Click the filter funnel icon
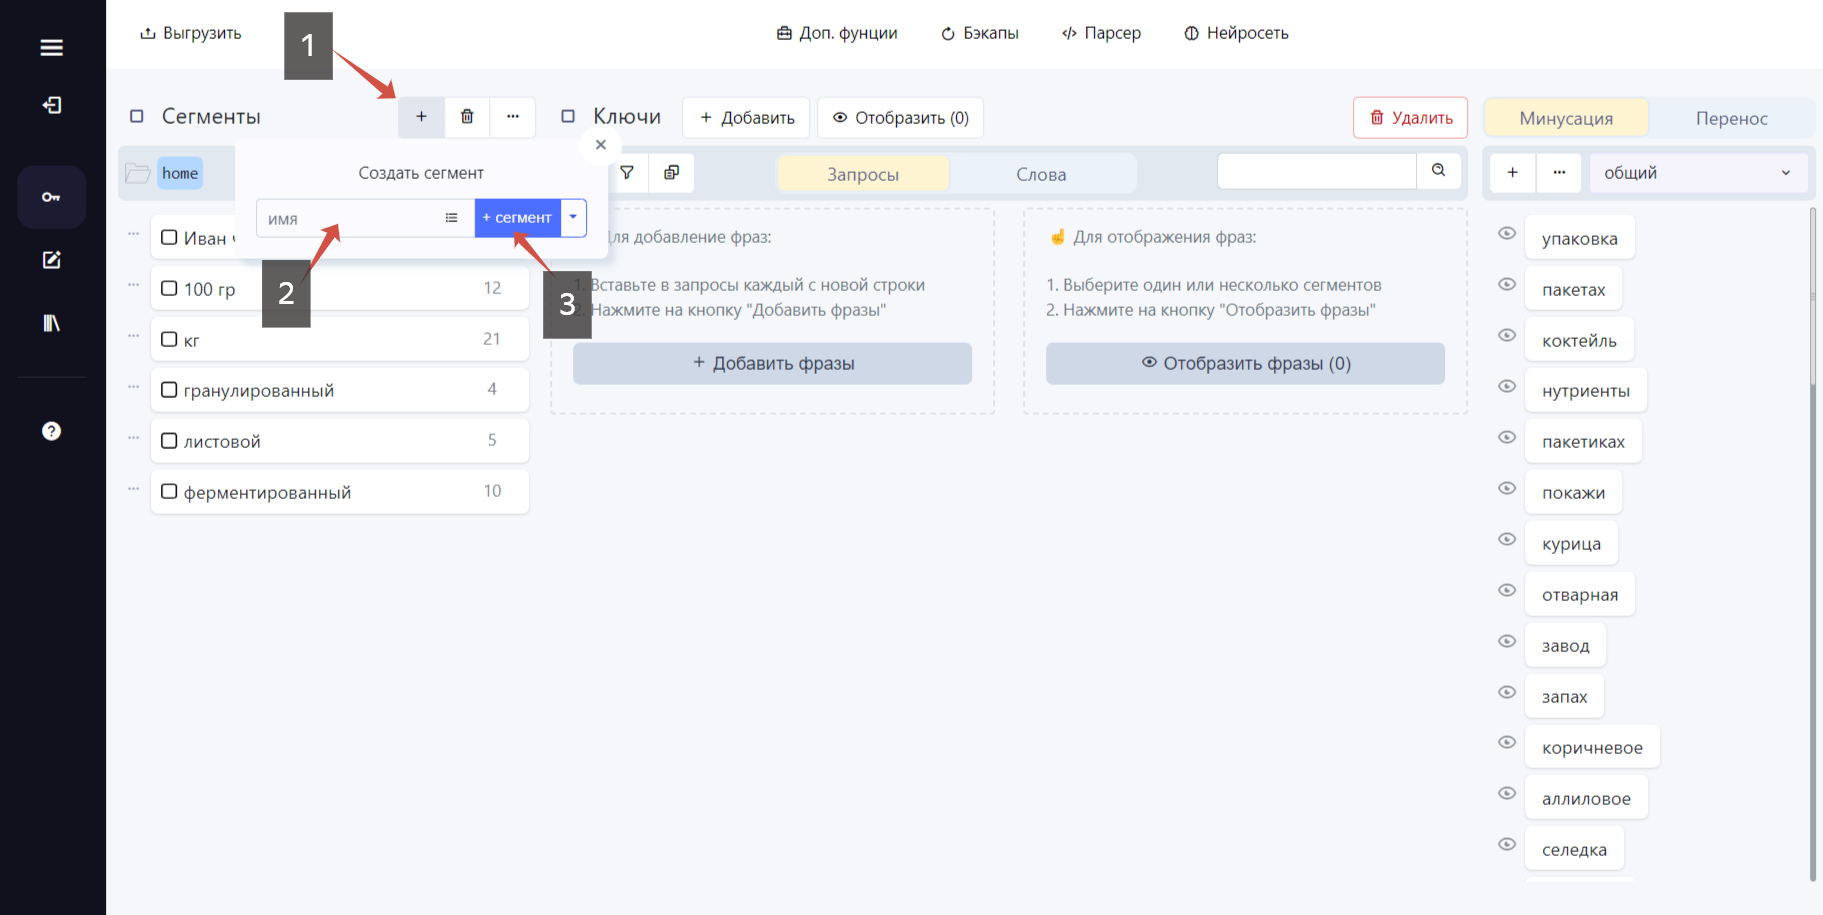The width and height of the screenshot is (1823, 915). [x=627, y=173]
